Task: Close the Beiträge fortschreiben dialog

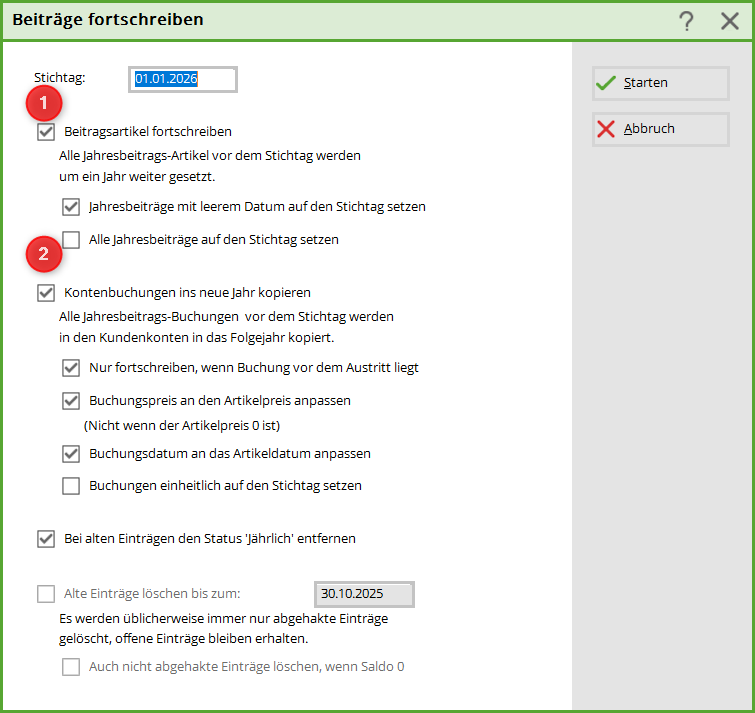Action: [730, 21]
